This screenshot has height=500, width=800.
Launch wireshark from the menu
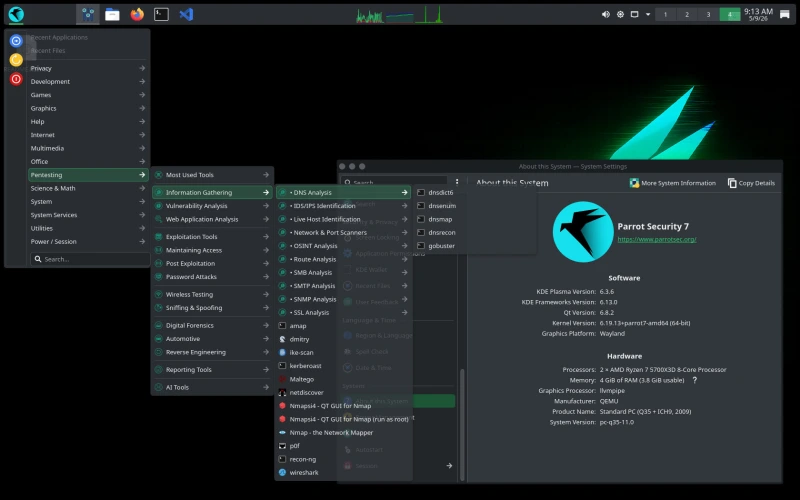pos(343,472)
